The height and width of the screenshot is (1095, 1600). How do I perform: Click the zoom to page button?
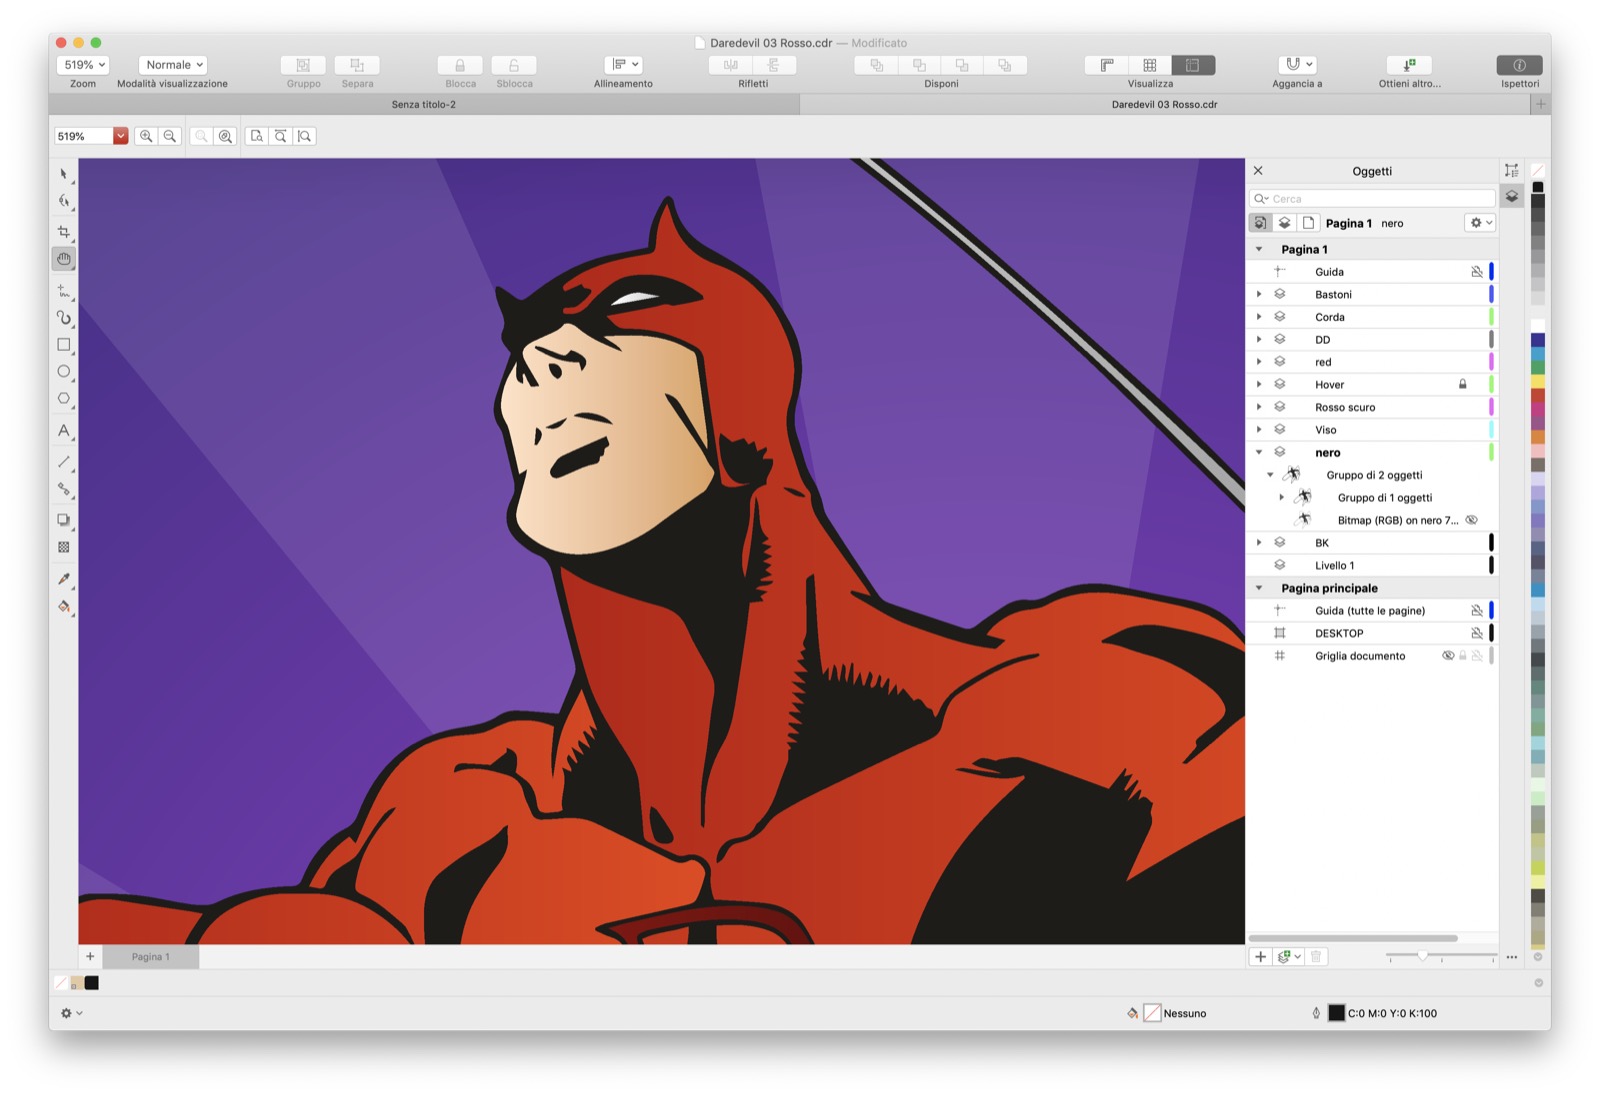point(257,136)
